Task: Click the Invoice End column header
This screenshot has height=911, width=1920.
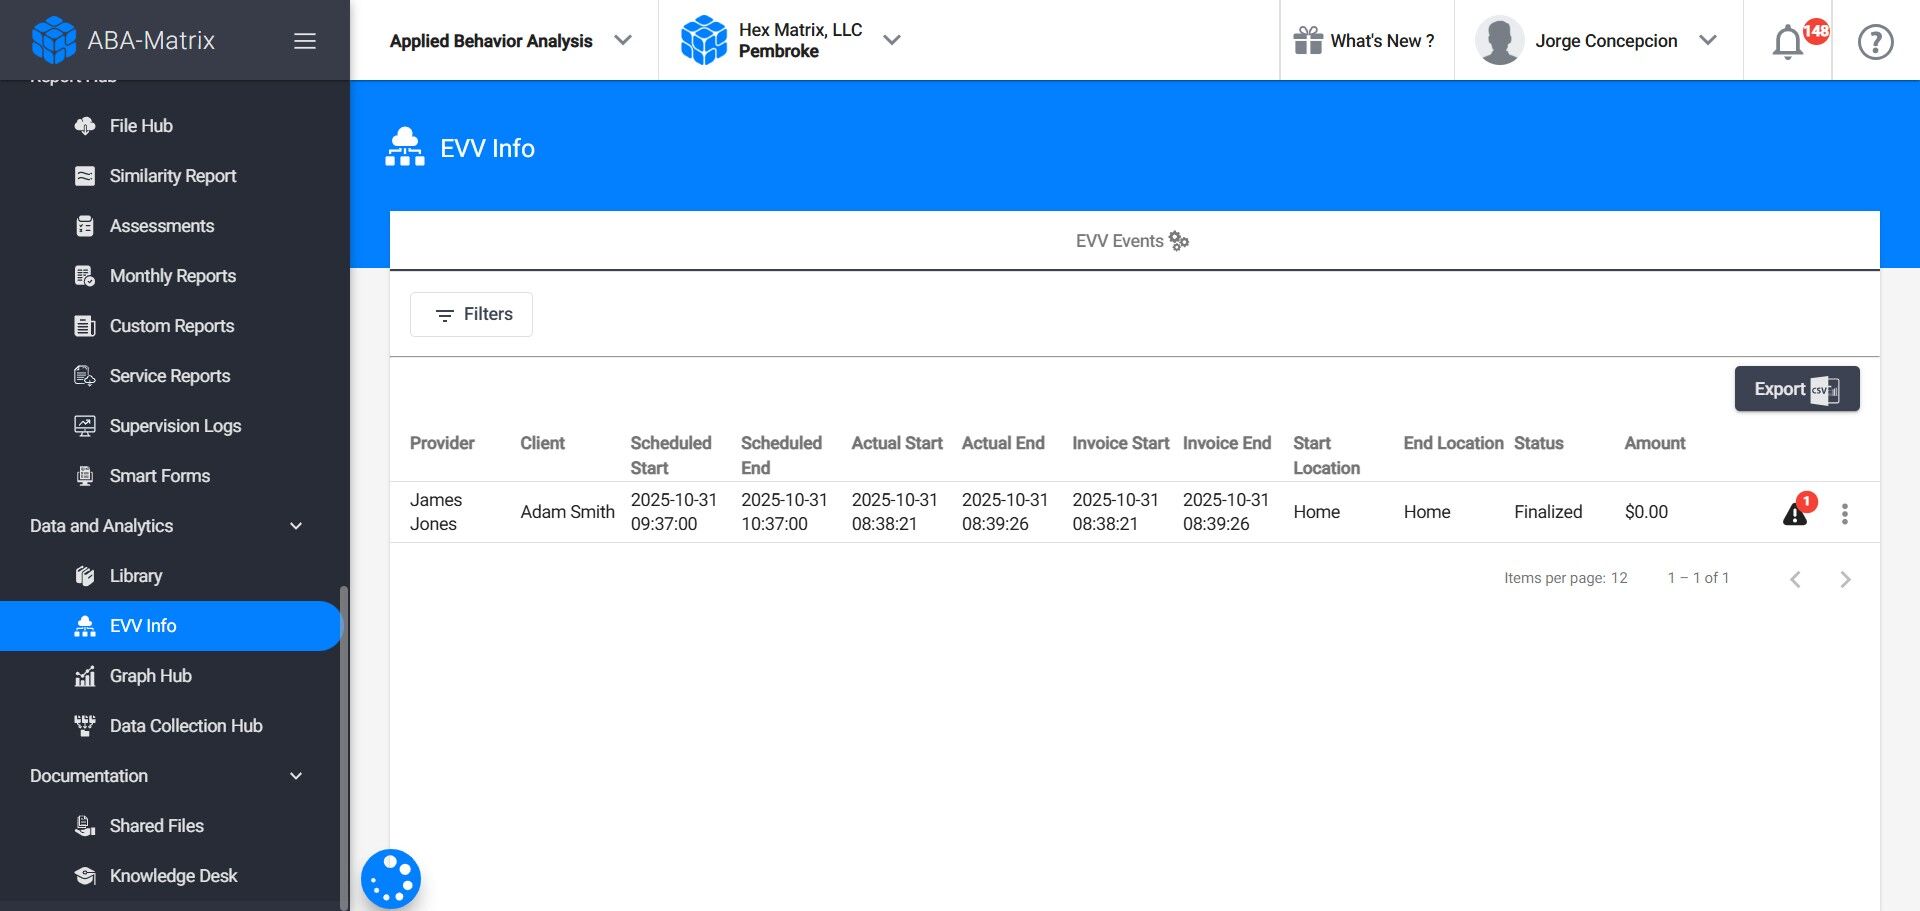Action: click(x=1226, y=443)
